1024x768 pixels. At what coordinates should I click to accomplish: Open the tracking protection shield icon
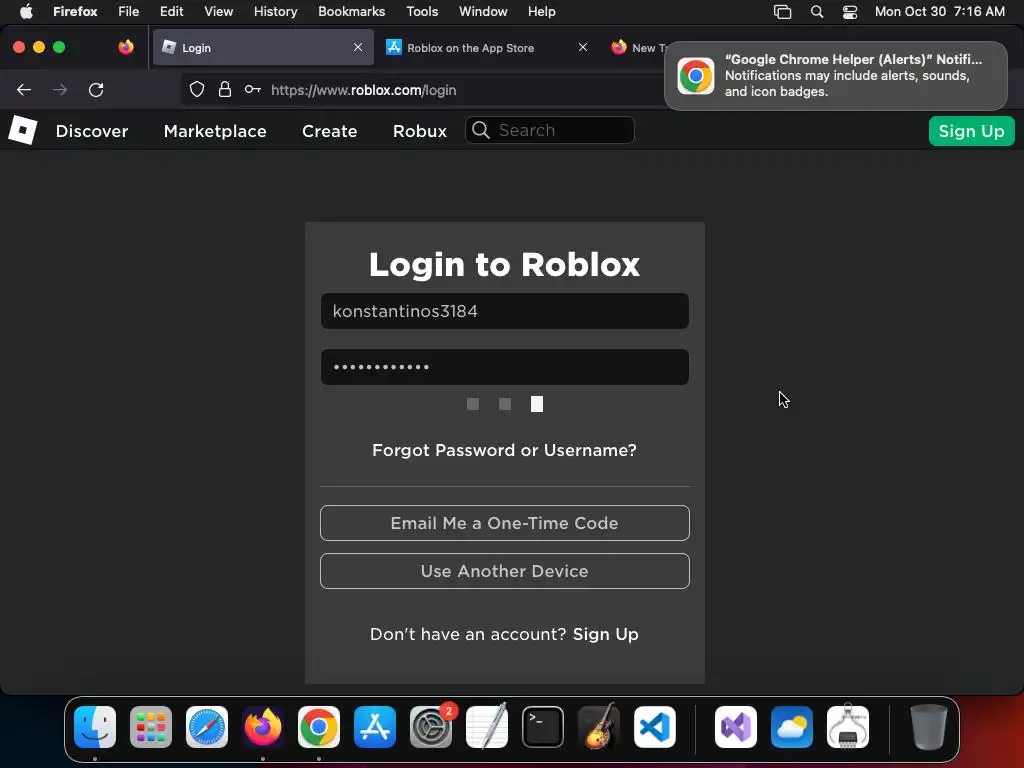[x=197, y=90]
